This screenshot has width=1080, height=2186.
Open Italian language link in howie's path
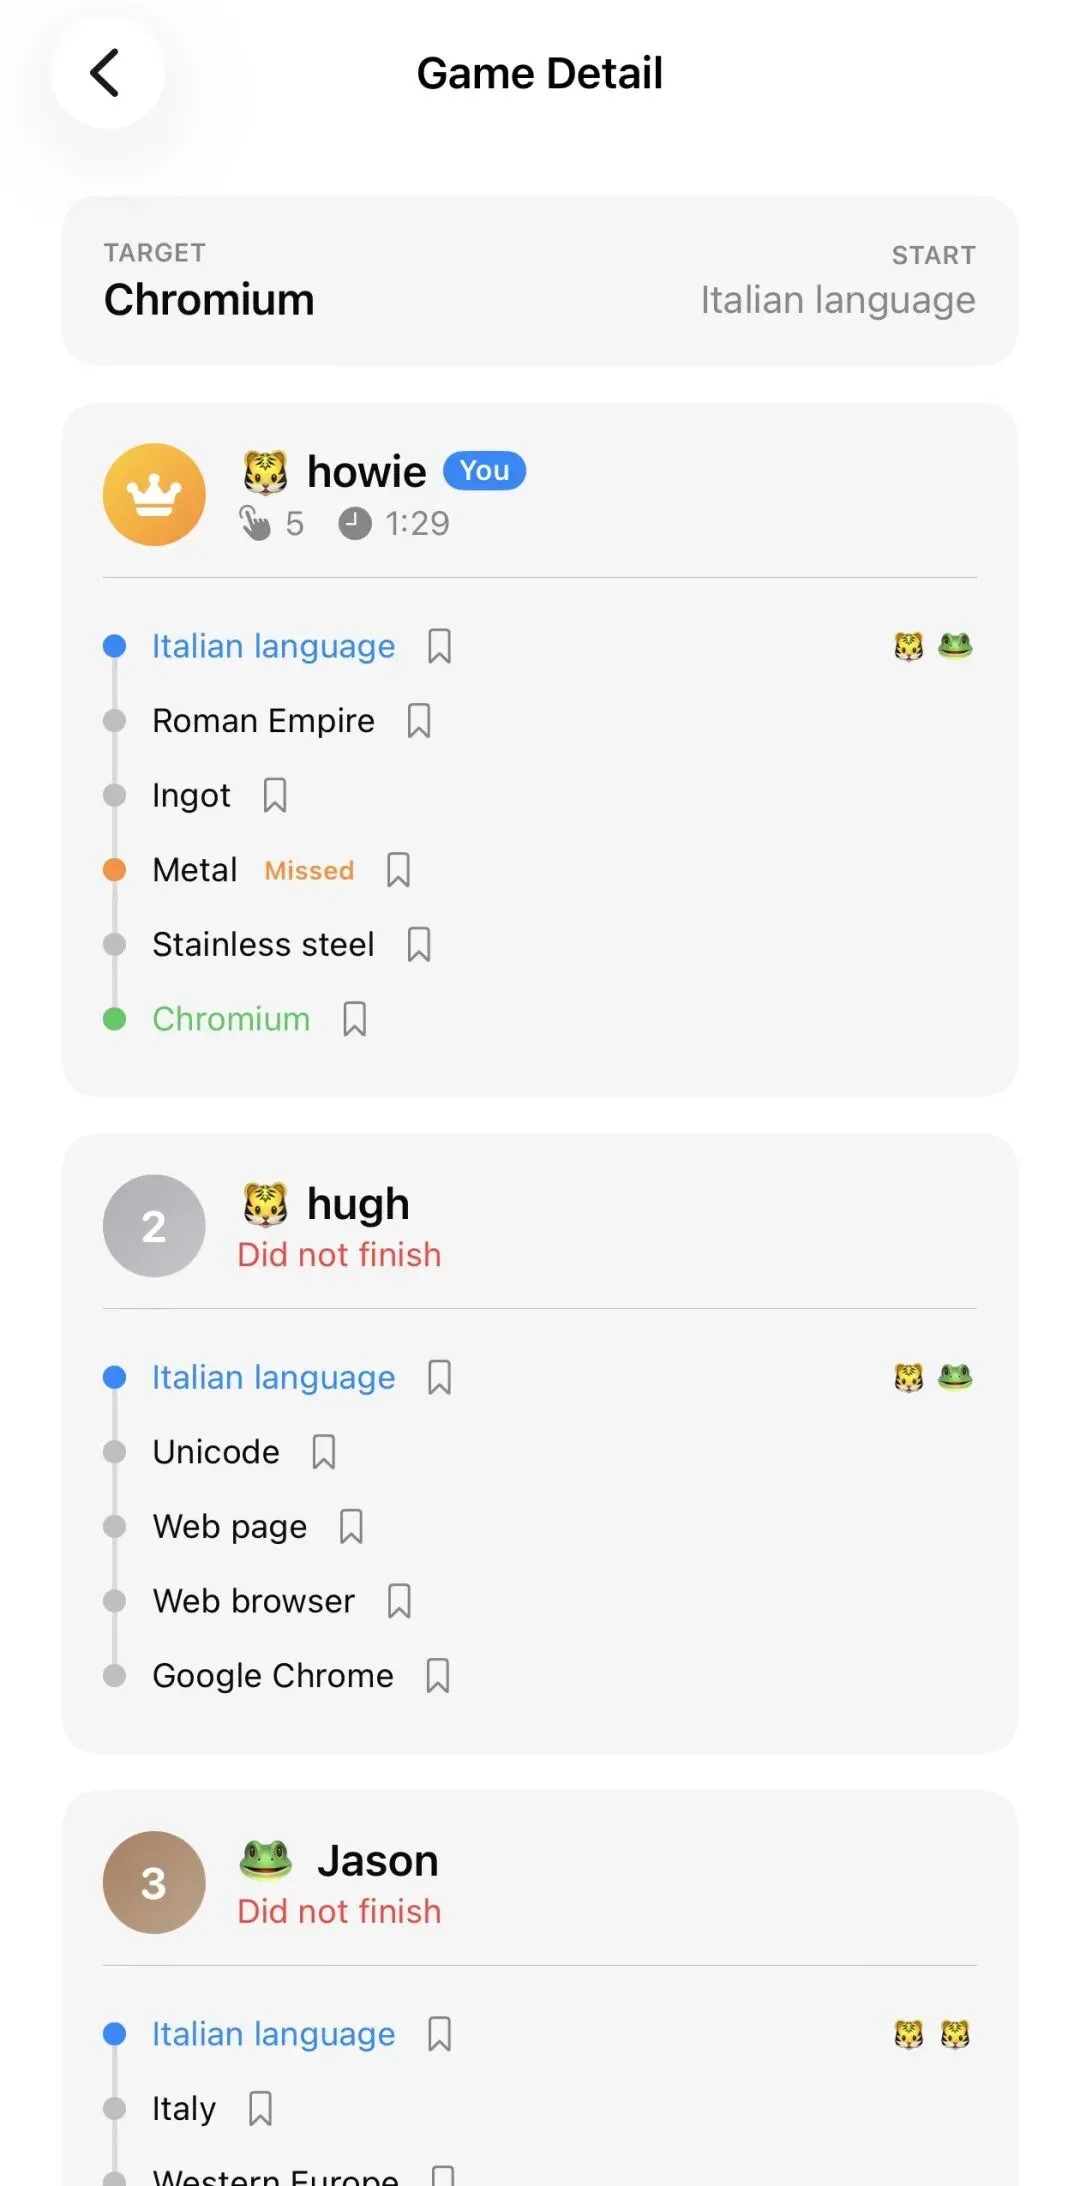pos(273,646)
